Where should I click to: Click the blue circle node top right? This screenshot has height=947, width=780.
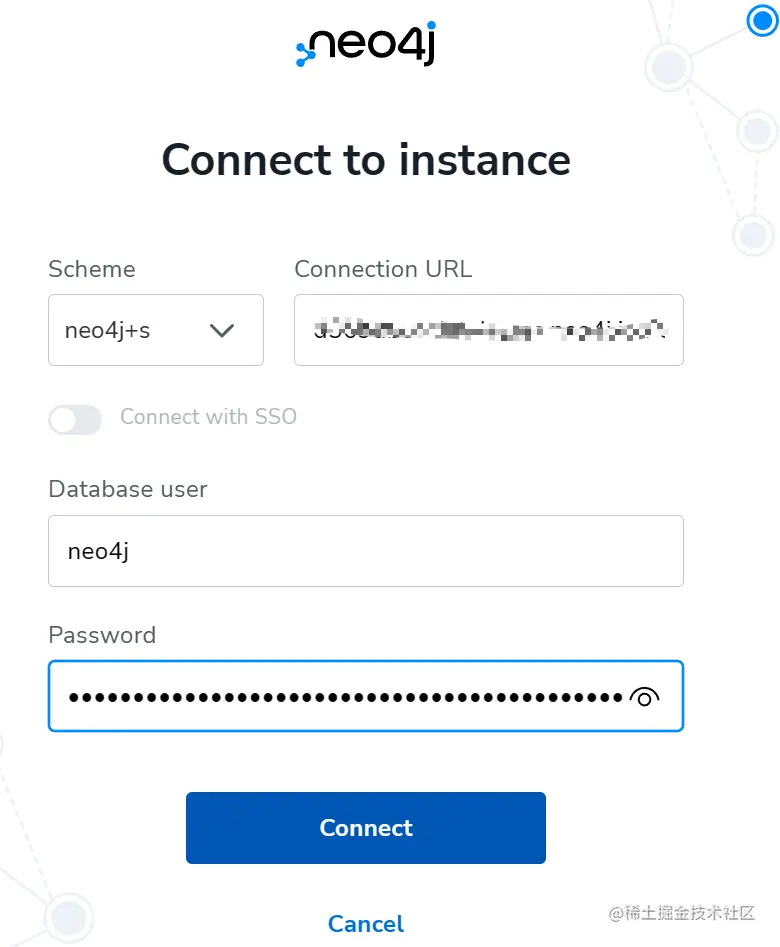[762, 20]
